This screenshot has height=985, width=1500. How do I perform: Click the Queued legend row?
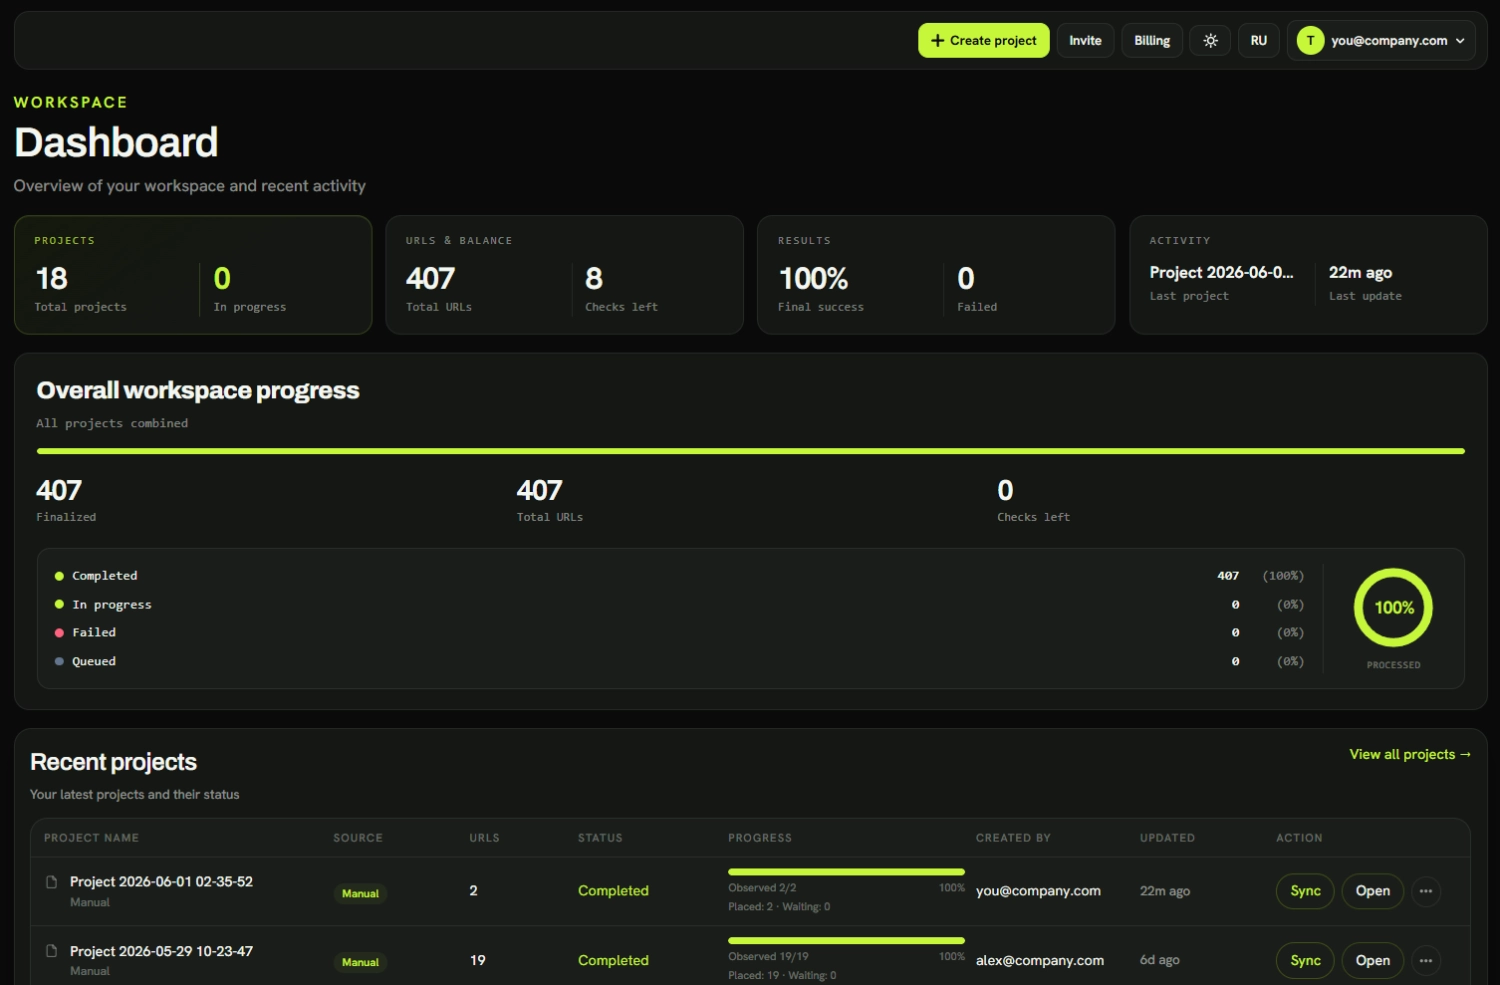pyautogui.click(x=680, y=662)
